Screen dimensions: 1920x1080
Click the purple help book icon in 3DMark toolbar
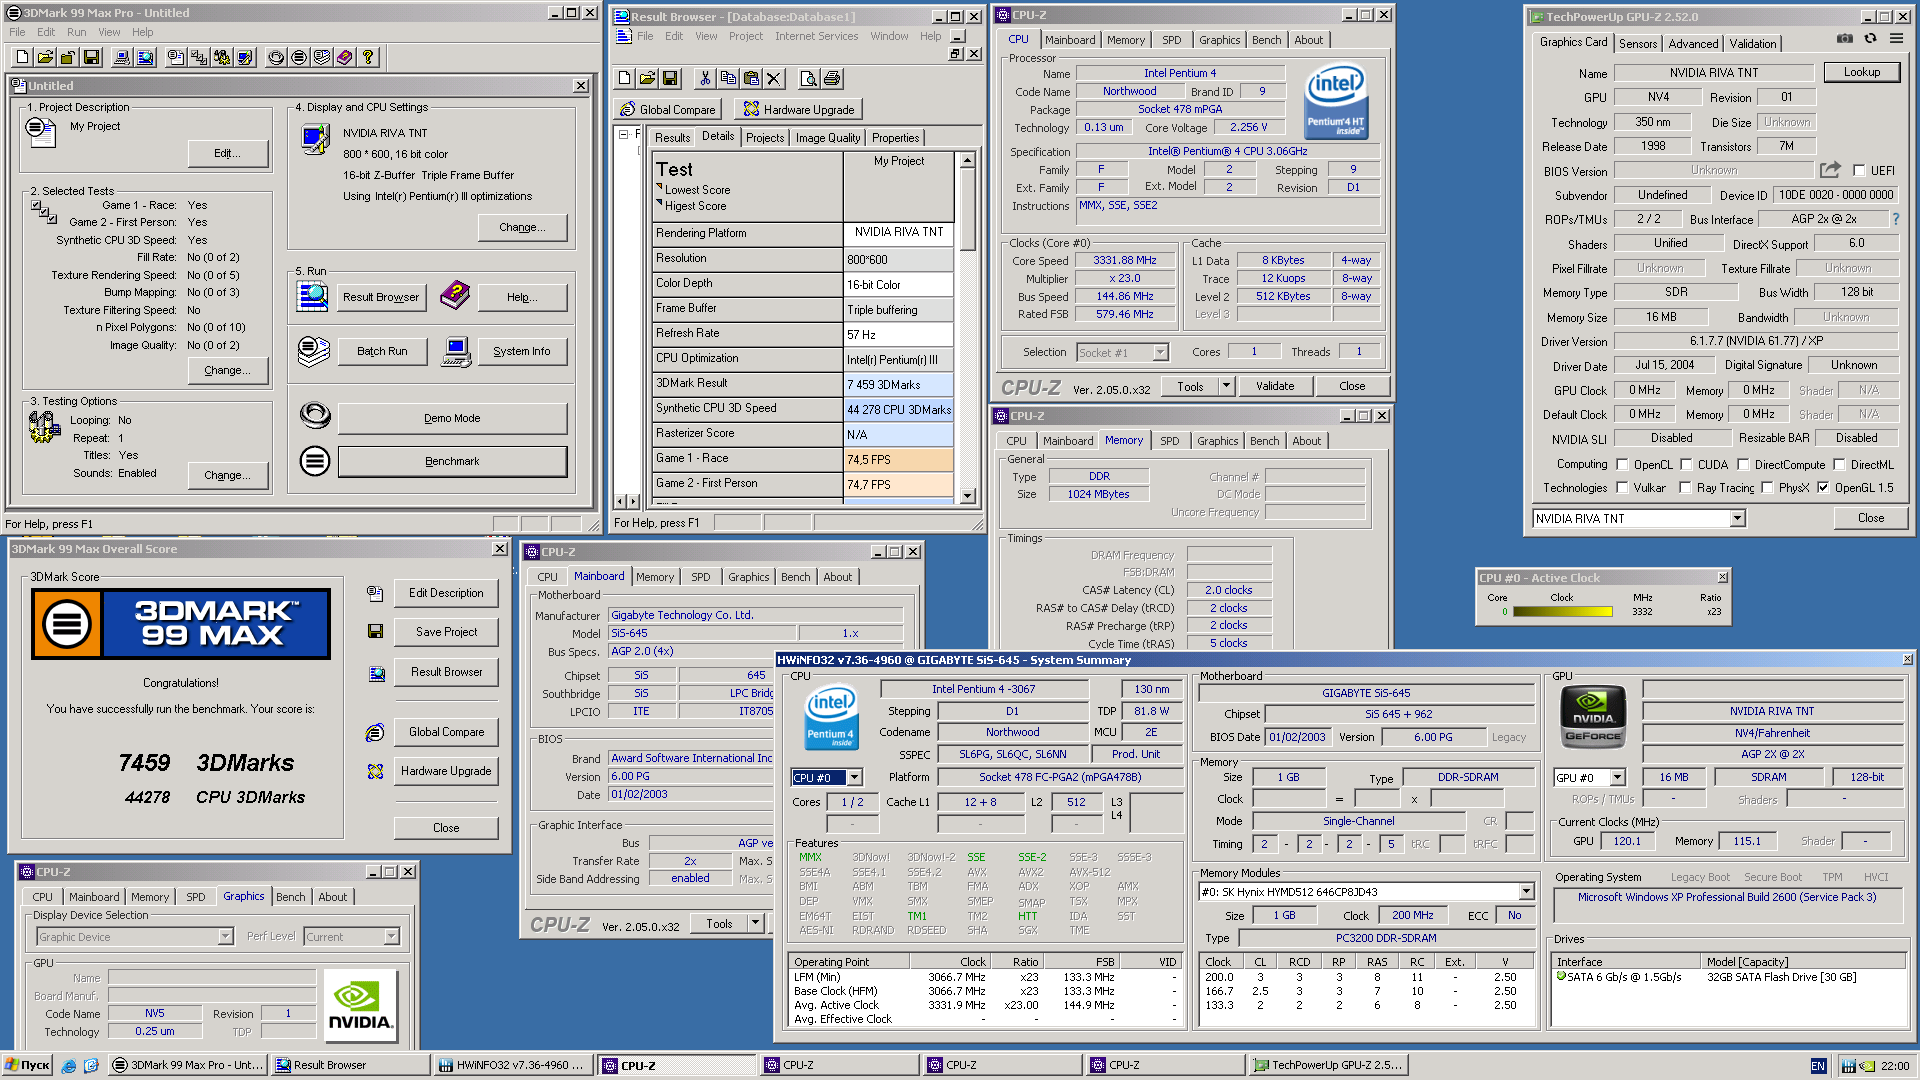point(345,57)
